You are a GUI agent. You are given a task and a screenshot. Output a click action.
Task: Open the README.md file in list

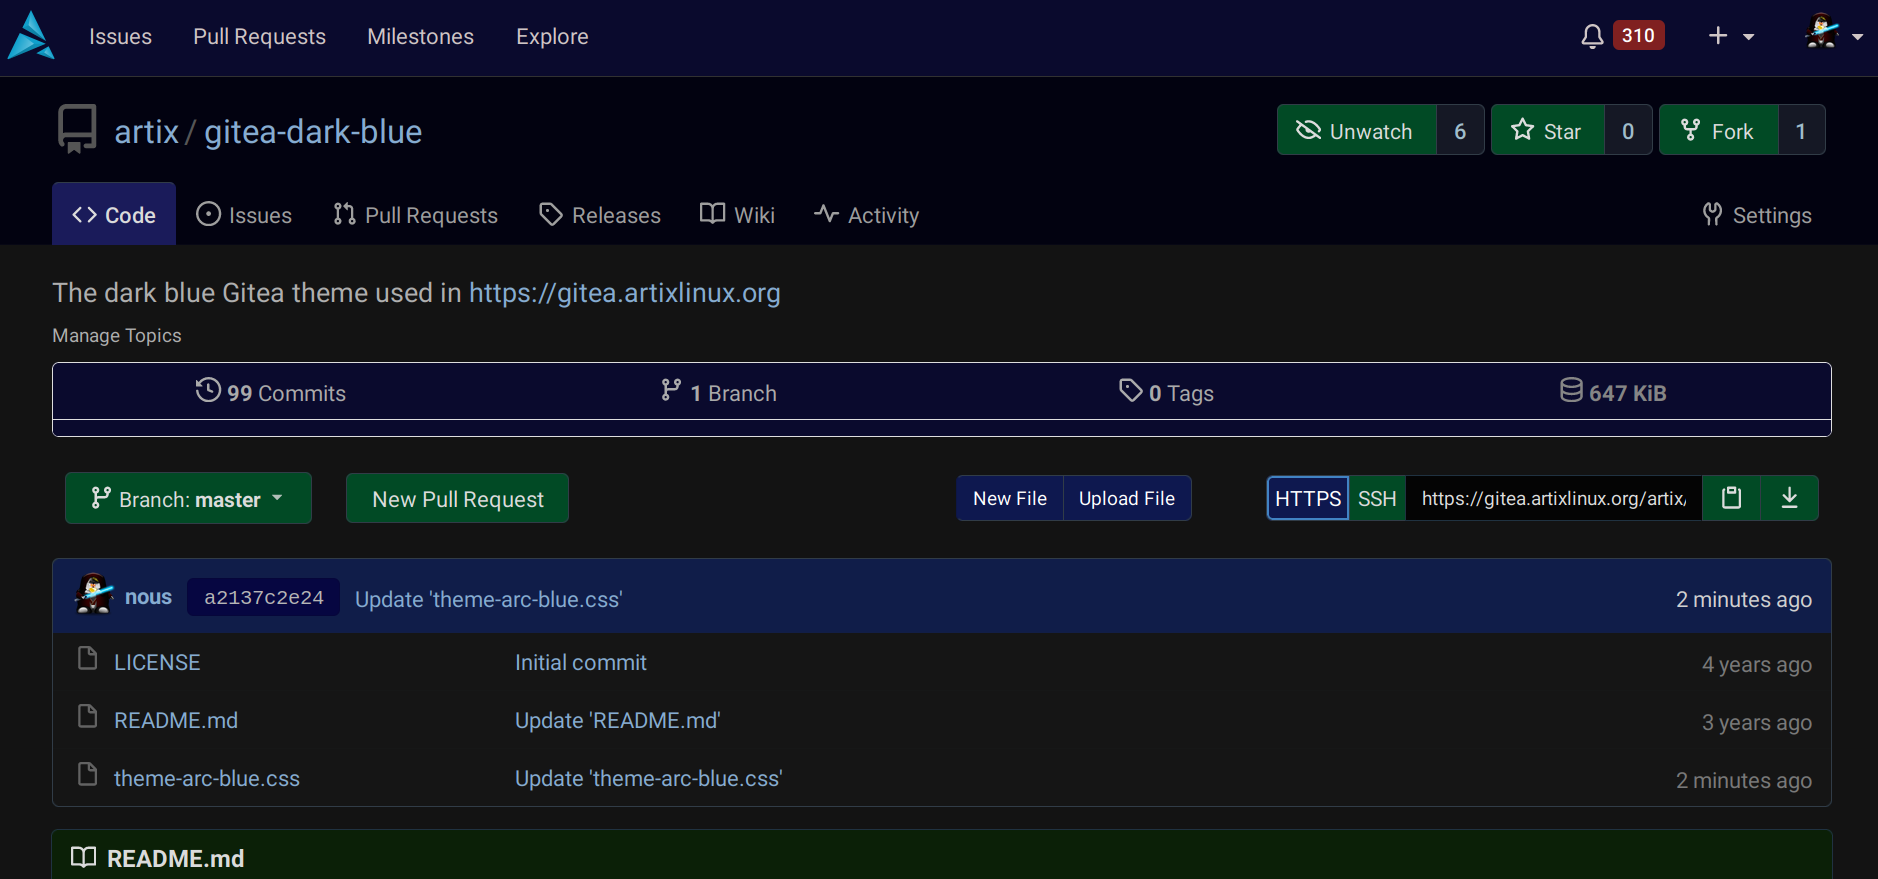point(176,720)
